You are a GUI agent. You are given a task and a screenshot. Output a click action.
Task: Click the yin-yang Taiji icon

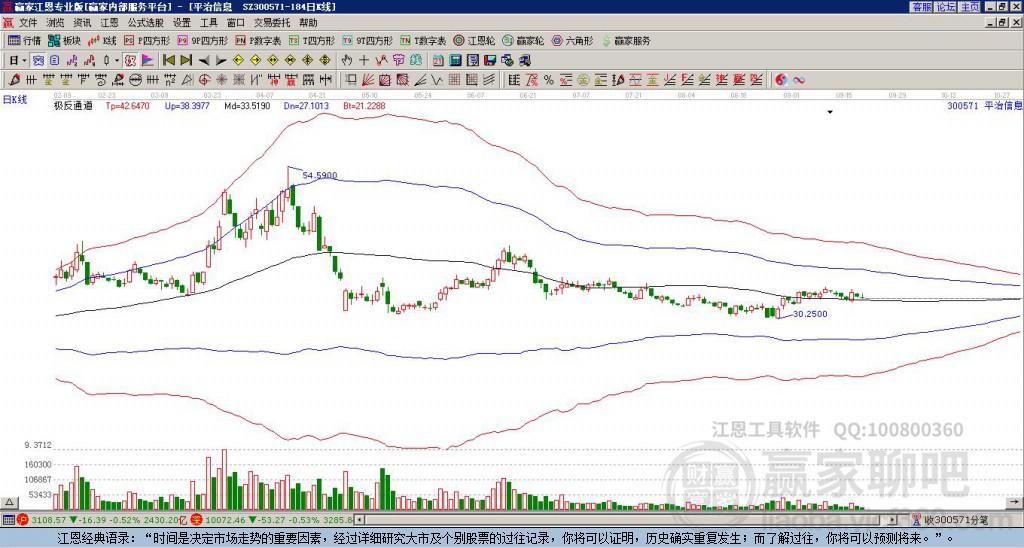(x=781, y=80)
